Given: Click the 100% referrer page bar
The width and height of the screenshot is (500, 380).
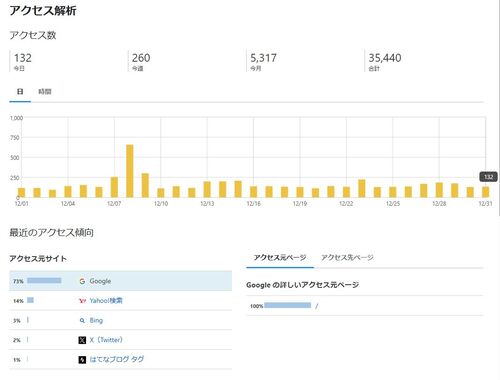Looking at the screenshot, I should pos(288,305).
